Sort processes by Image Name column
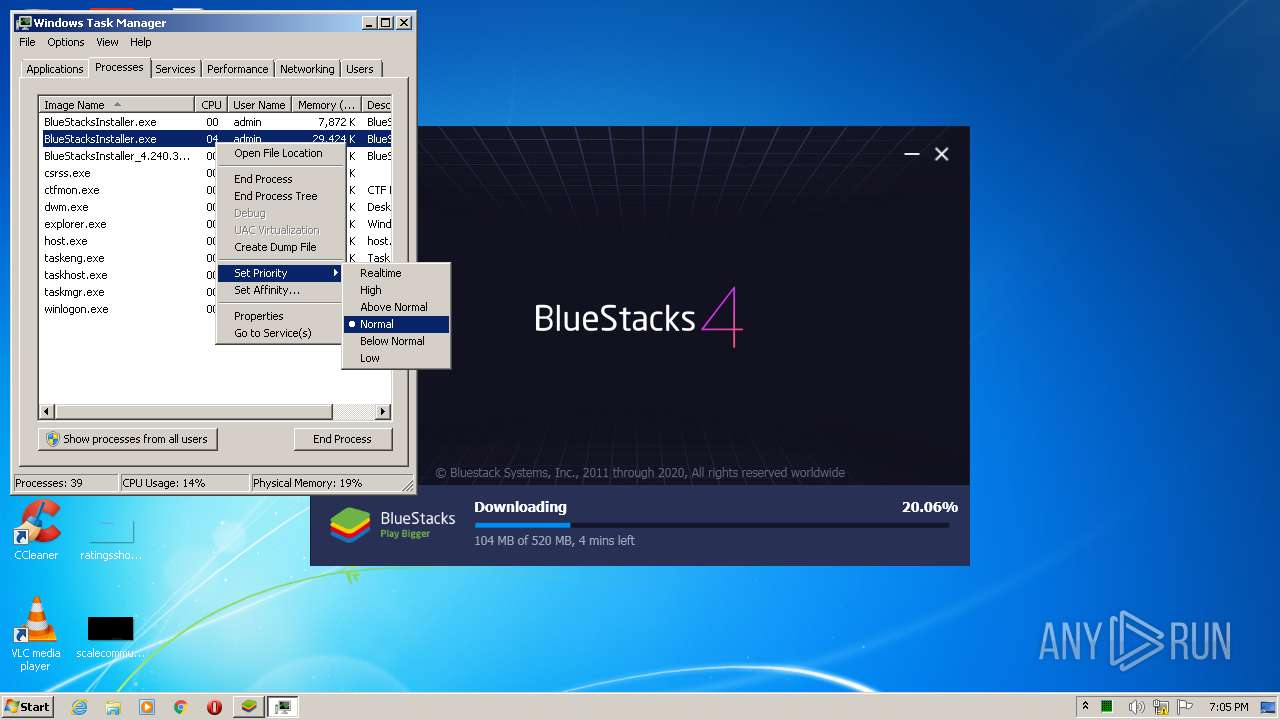The height and width of the screenshot is (720, 1280). tap(116, 105)
